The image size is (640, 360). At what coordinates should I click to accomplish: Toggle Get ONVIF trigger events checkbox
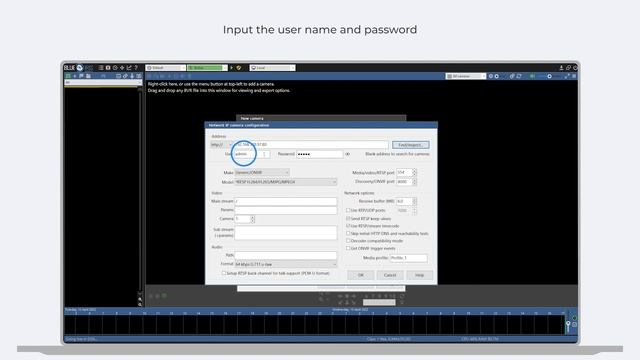coord(348,248)
